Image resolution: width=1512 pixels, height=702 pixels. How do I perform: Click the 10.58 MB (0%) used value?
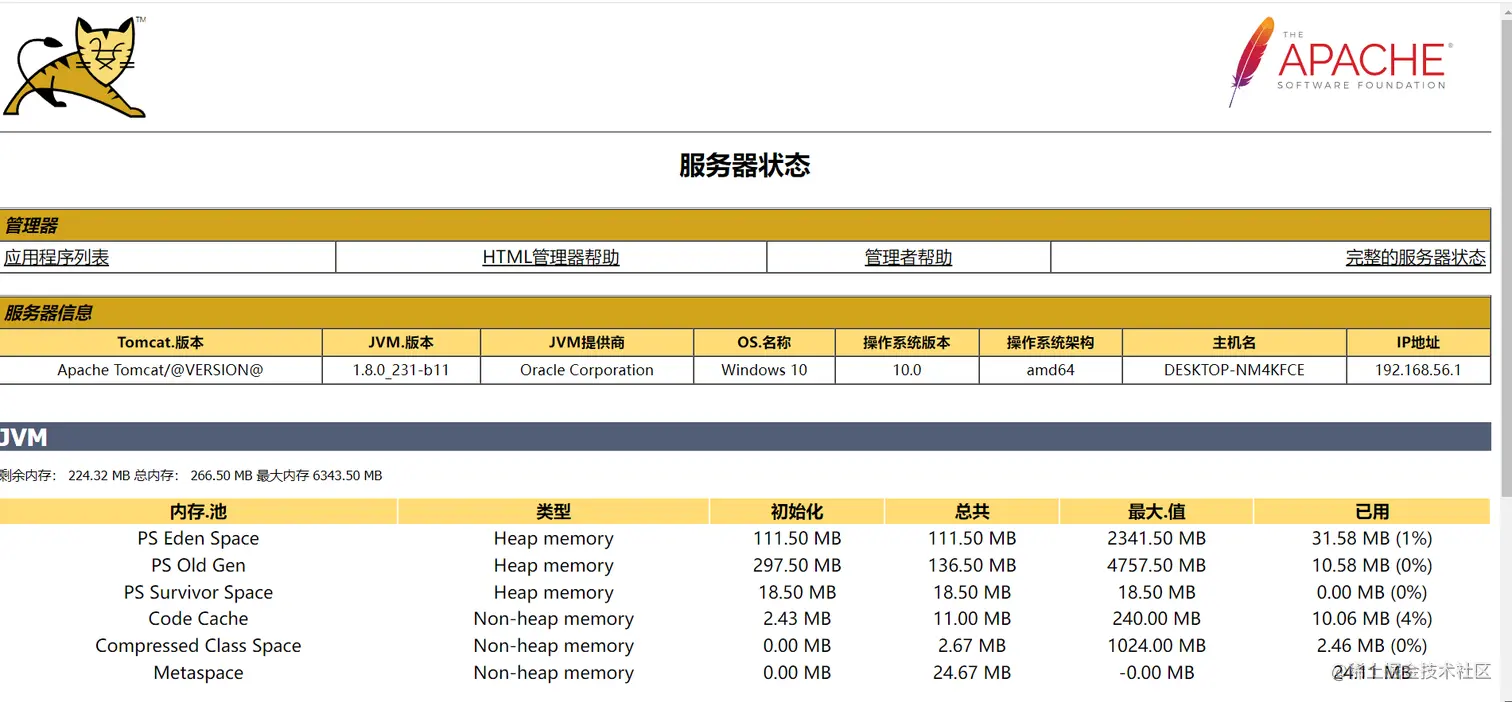(1372, 565)
